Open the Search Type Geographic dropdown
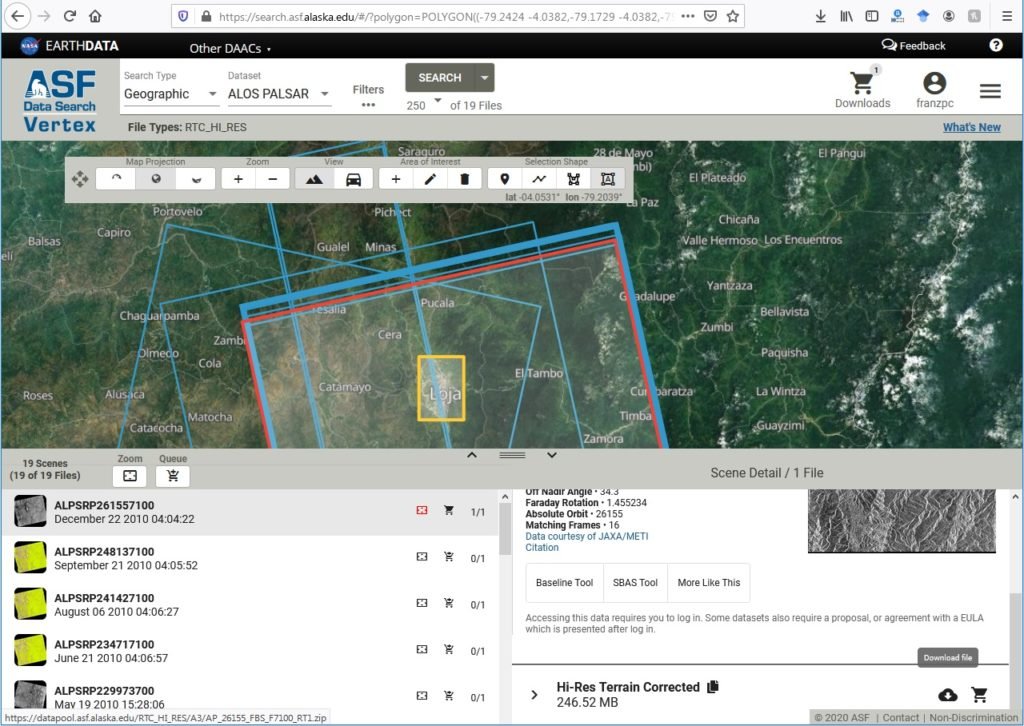 (171, 94)
